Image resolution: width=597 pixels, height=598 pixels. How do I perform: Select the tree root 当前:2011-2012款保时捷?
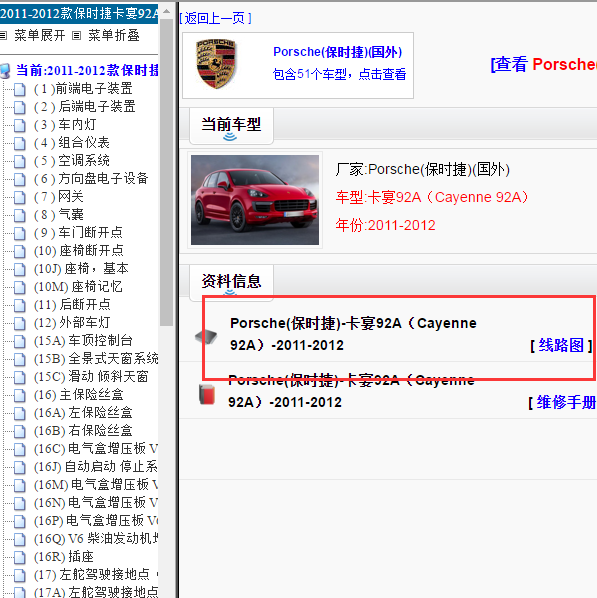87,71
